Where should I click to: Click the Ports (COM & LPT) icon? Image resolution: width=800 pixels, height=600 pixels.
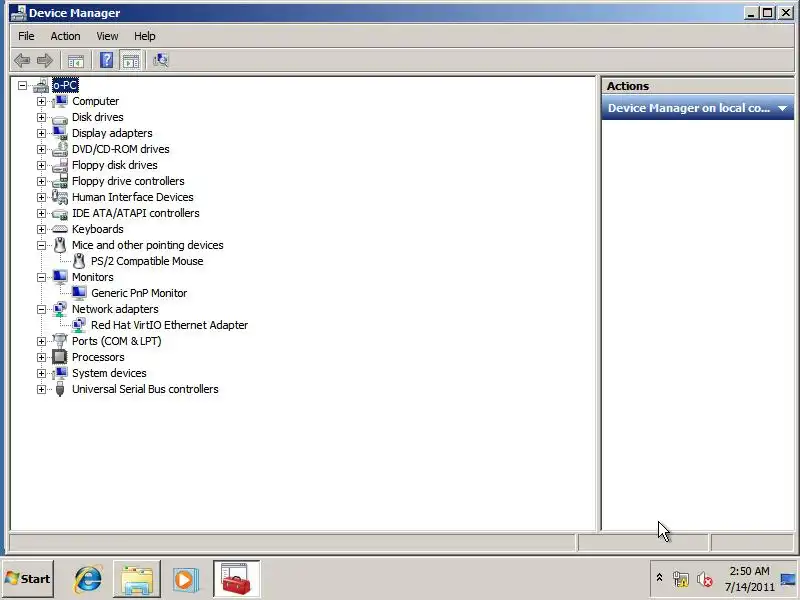click(x=60, y=341)
